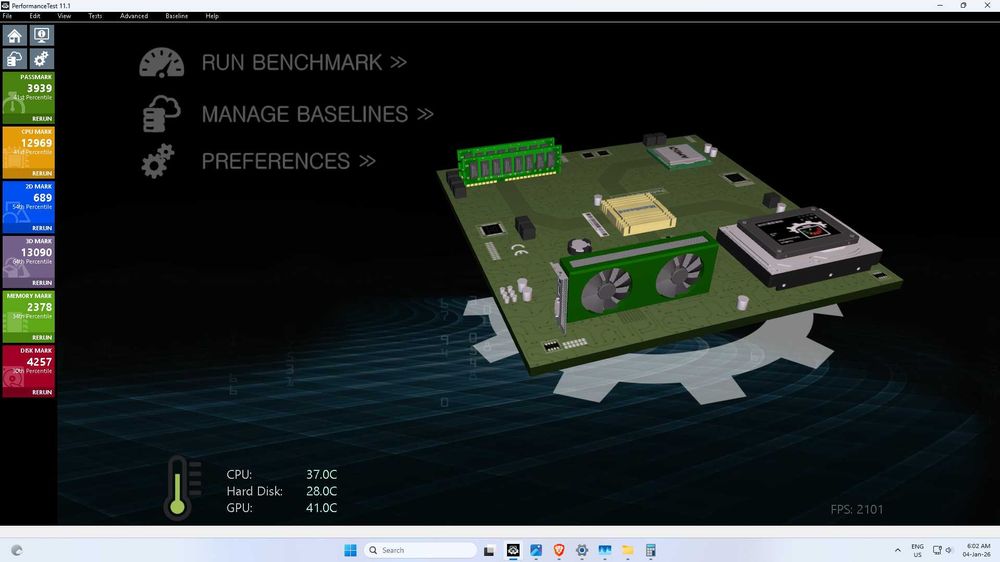
Task: Show hidden system tray icons chevron
Action: (897, 550)
